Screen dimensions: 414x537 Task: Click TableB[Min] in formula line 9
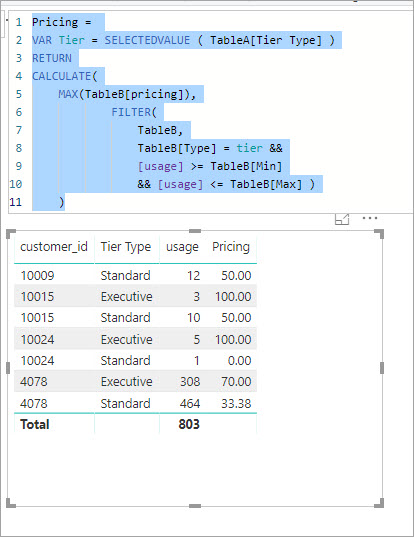tap(246, 166)
